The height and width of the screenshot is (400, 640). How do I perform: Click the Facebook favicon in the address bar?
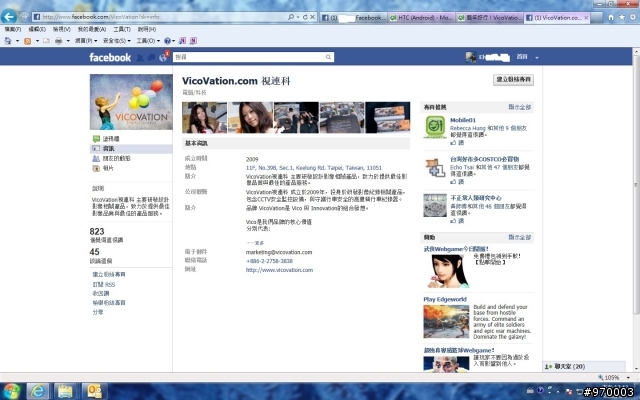pyautogui.click(x=37, y=17)
